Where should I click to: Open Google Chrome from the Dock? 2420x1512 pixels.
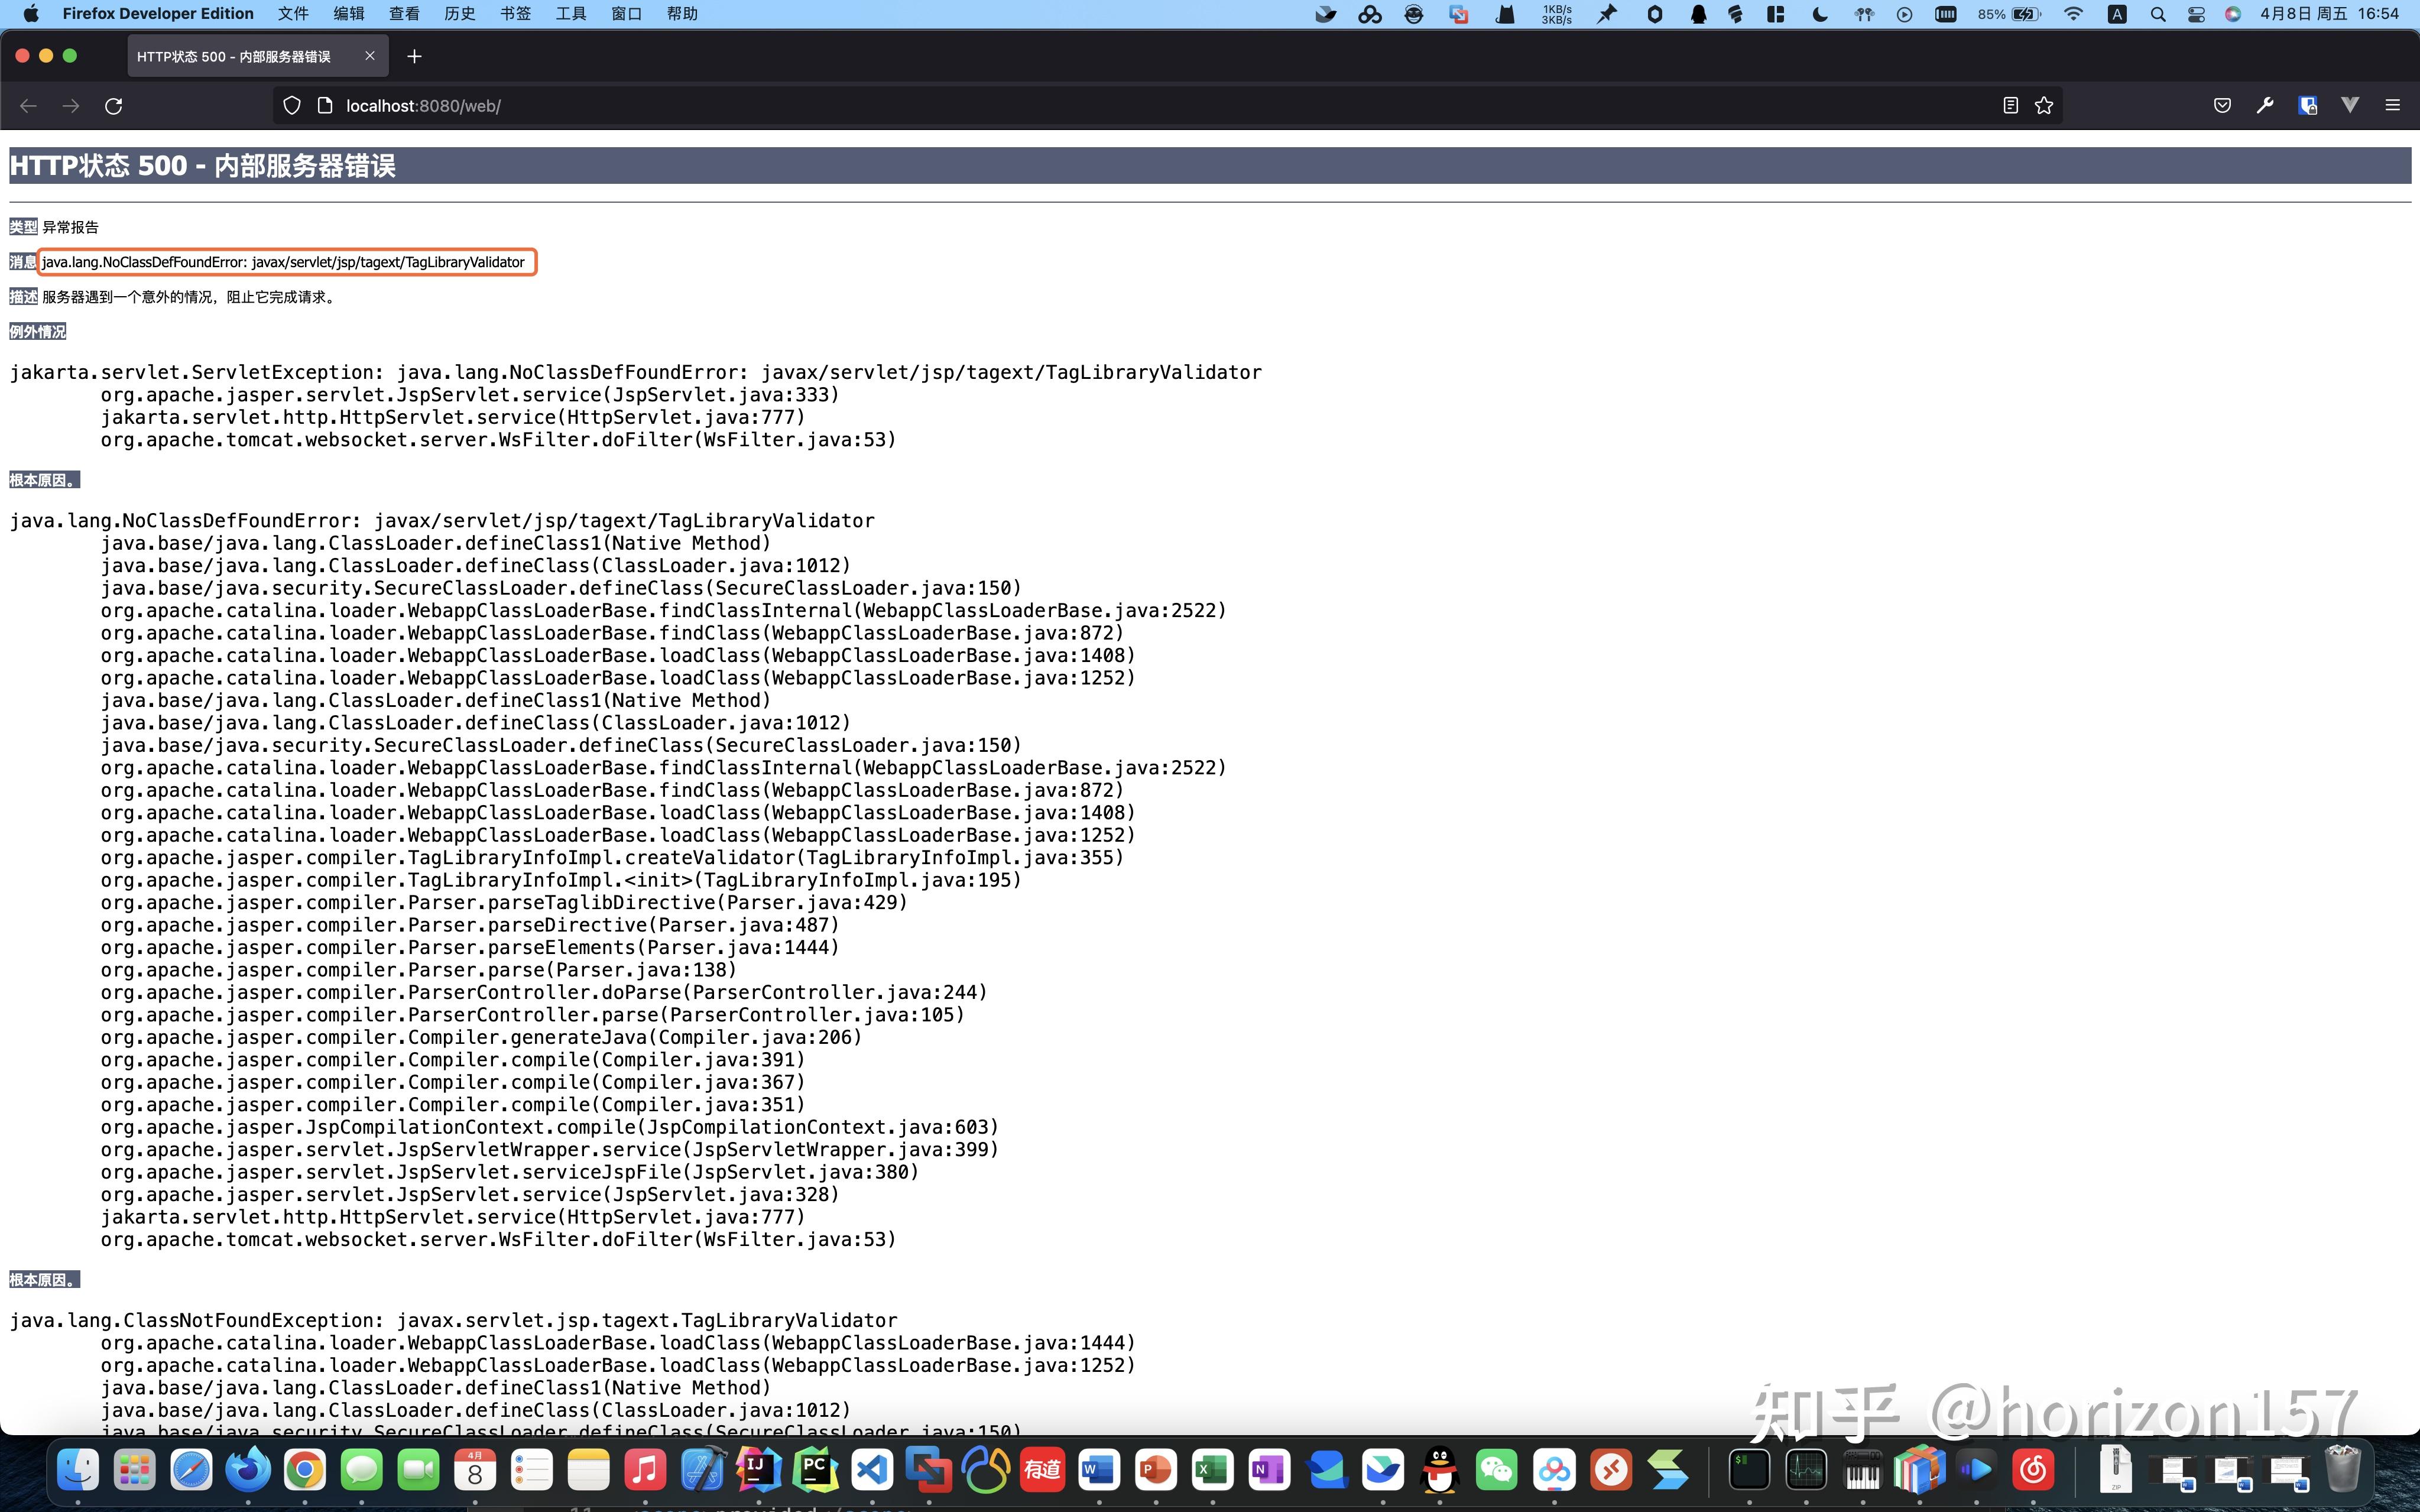[x=305, y=1470]
